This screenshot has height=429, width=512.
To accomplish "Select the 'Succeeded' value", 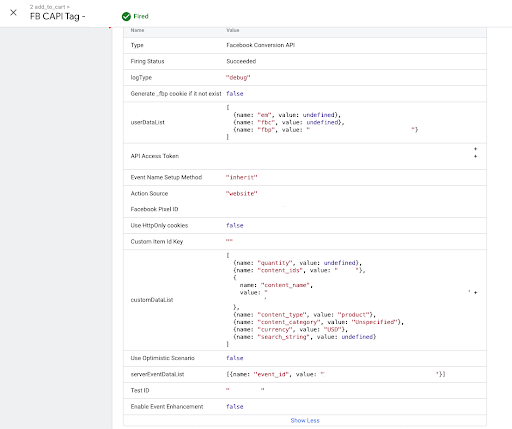I will tap(241, 61).
